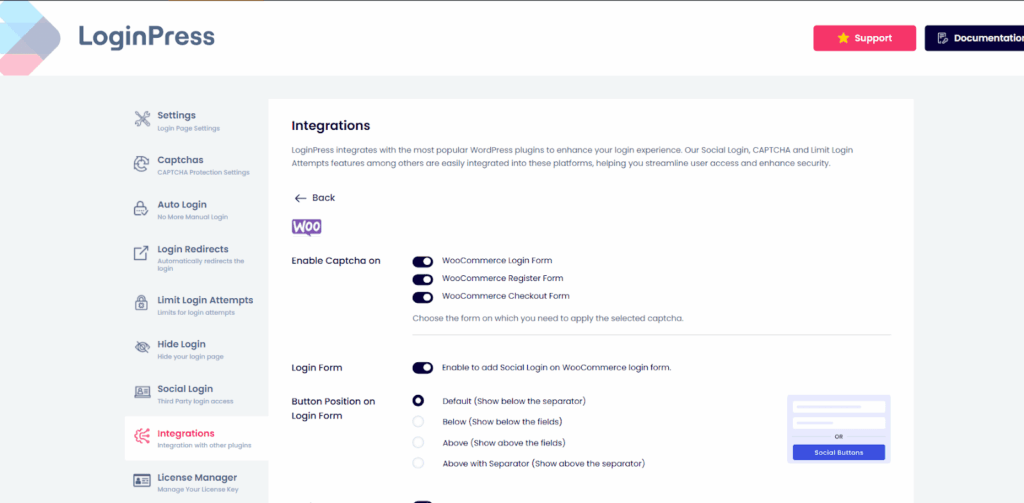The image size is (1024, 503).
Task: Click the Login Redirects arrow icon
Action: pos(142,253)
